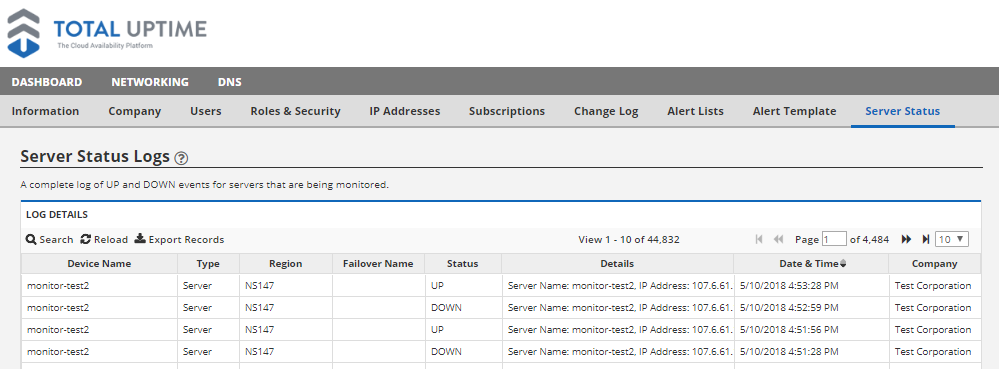Screen dimensions: 999x369
Task: Switch to the Change Log tab
Action: (x=606, y=111)
